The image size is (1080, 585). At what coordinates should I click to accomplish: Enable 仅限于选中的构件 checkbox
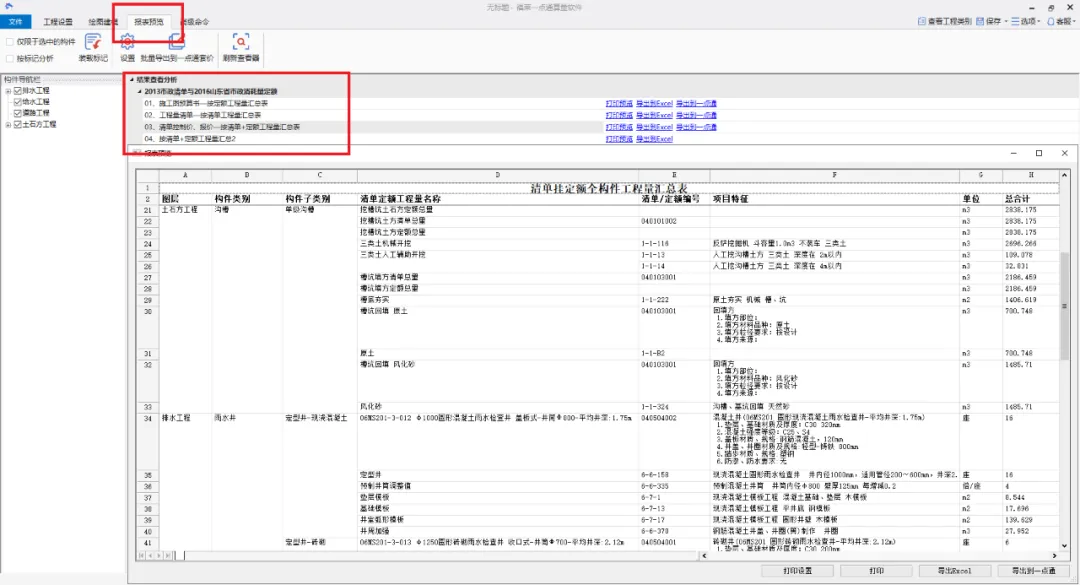[x=10, y=43]
